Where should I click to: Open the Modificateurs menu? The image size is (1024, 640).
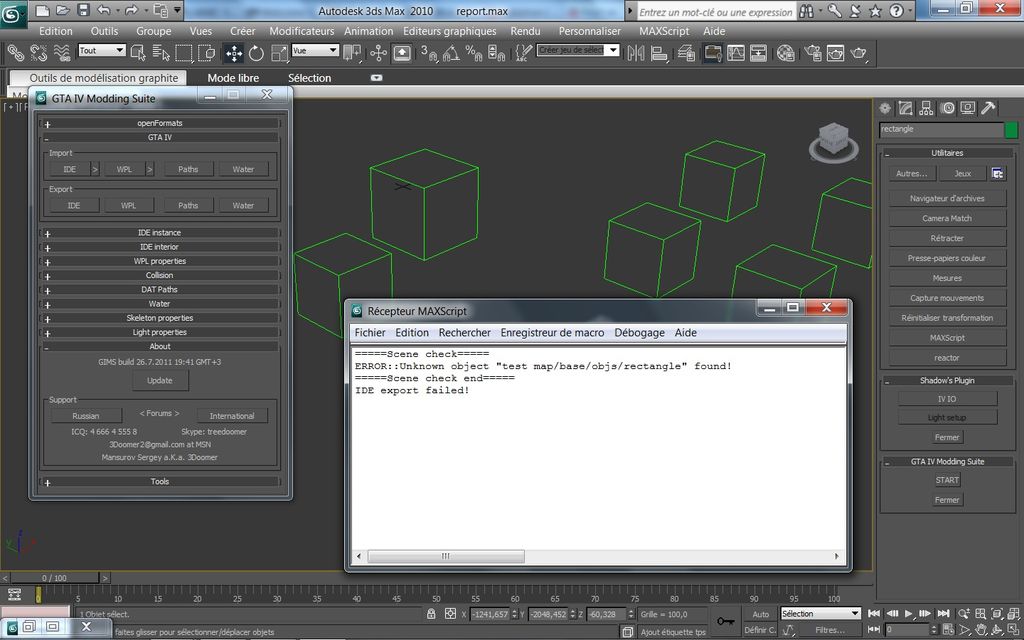coord(302,31)
